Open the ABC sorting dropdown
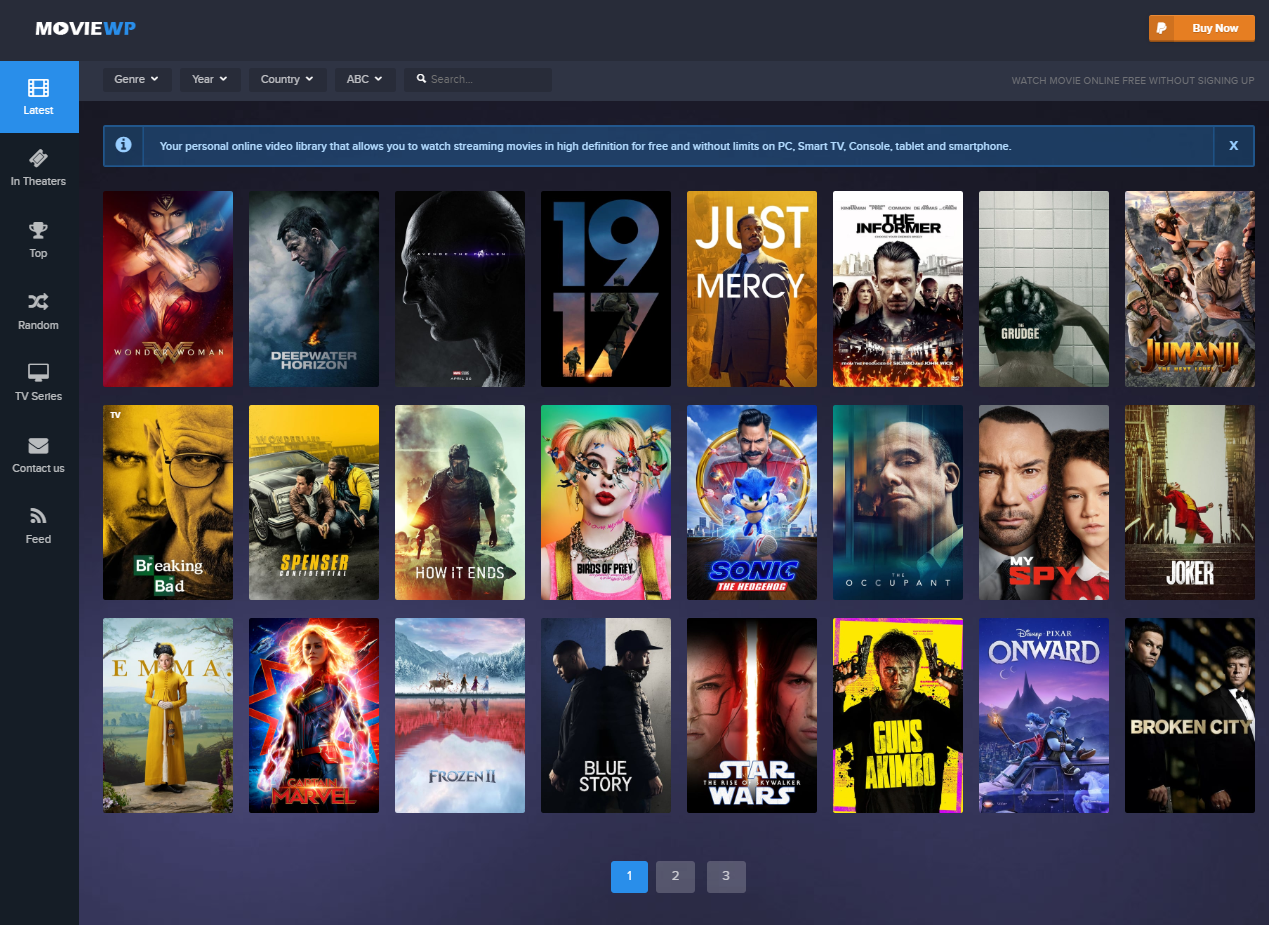Viewport: 1269px width, 925px height. coord(365,79)
